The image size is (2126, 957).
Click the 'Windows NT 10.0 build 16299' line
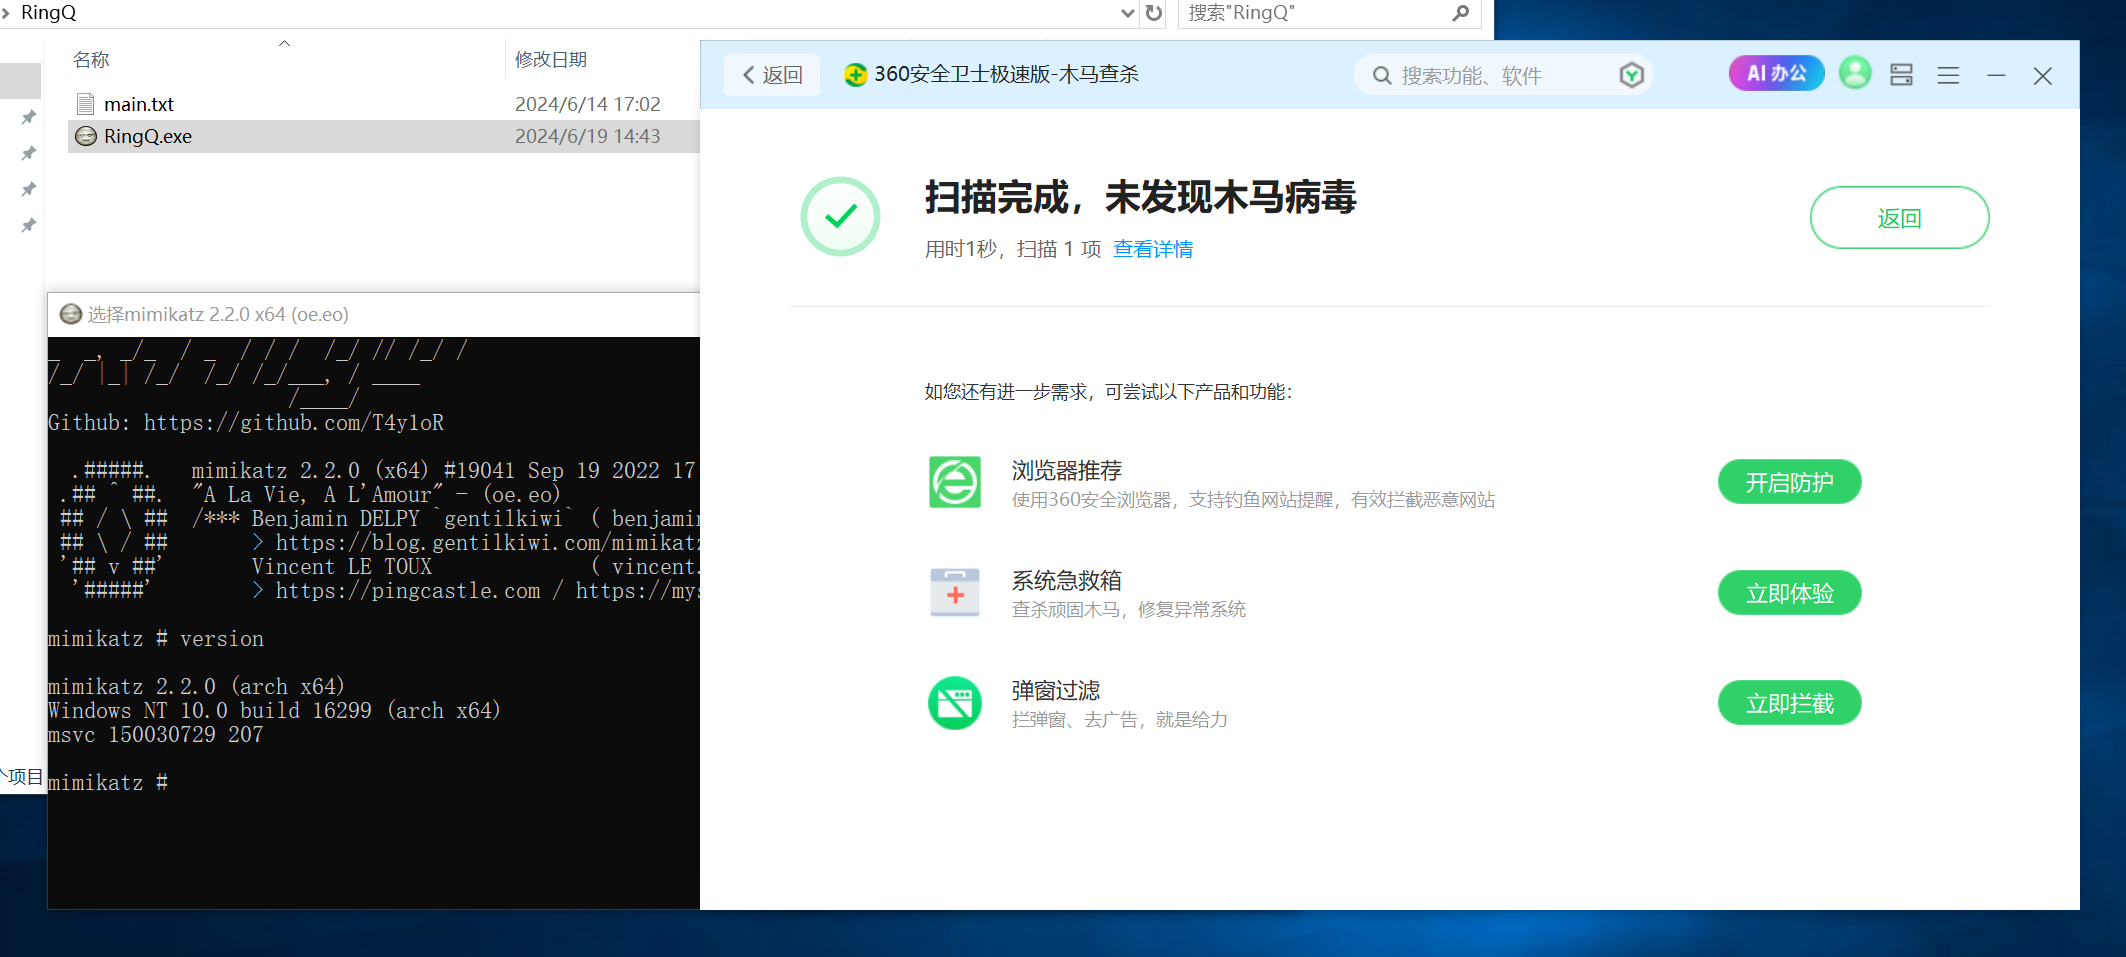tap(274, 711)
